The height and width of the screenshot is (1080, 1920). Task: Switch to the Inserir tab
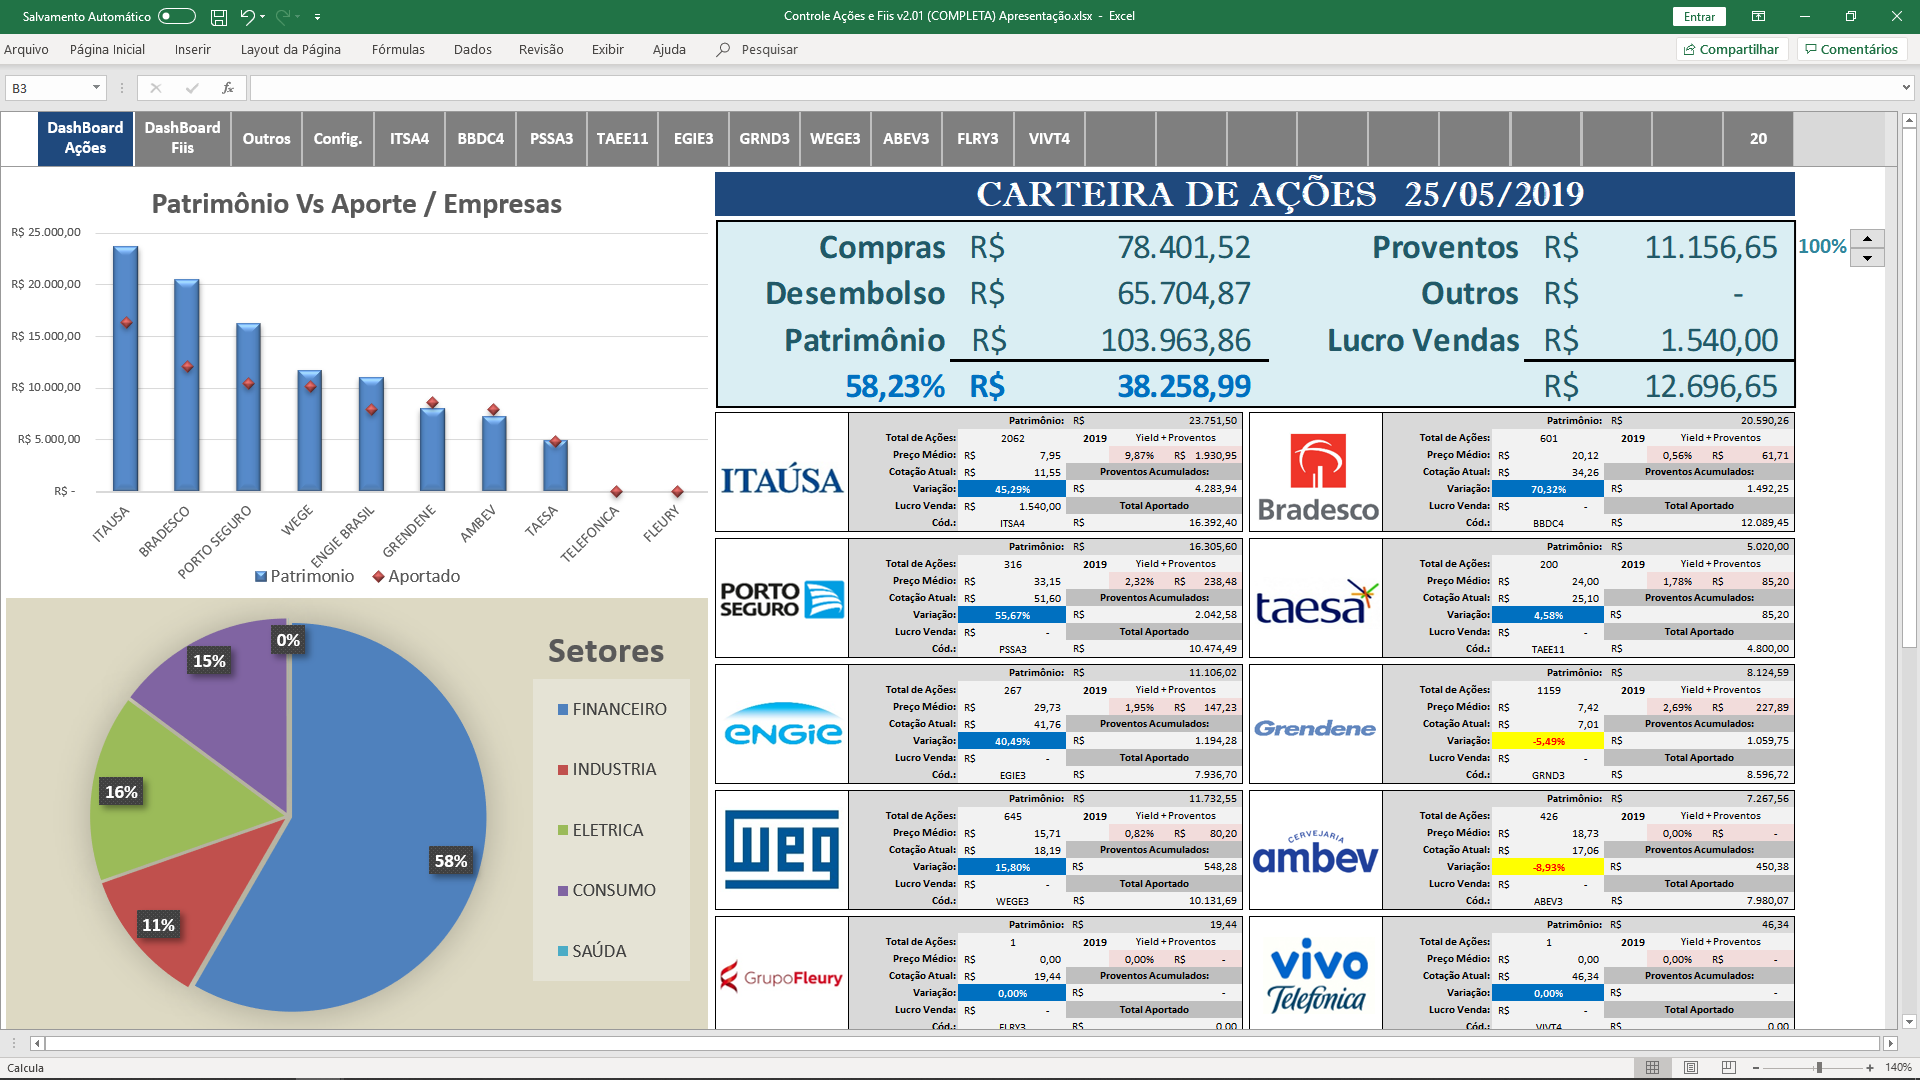click(192, 49)
